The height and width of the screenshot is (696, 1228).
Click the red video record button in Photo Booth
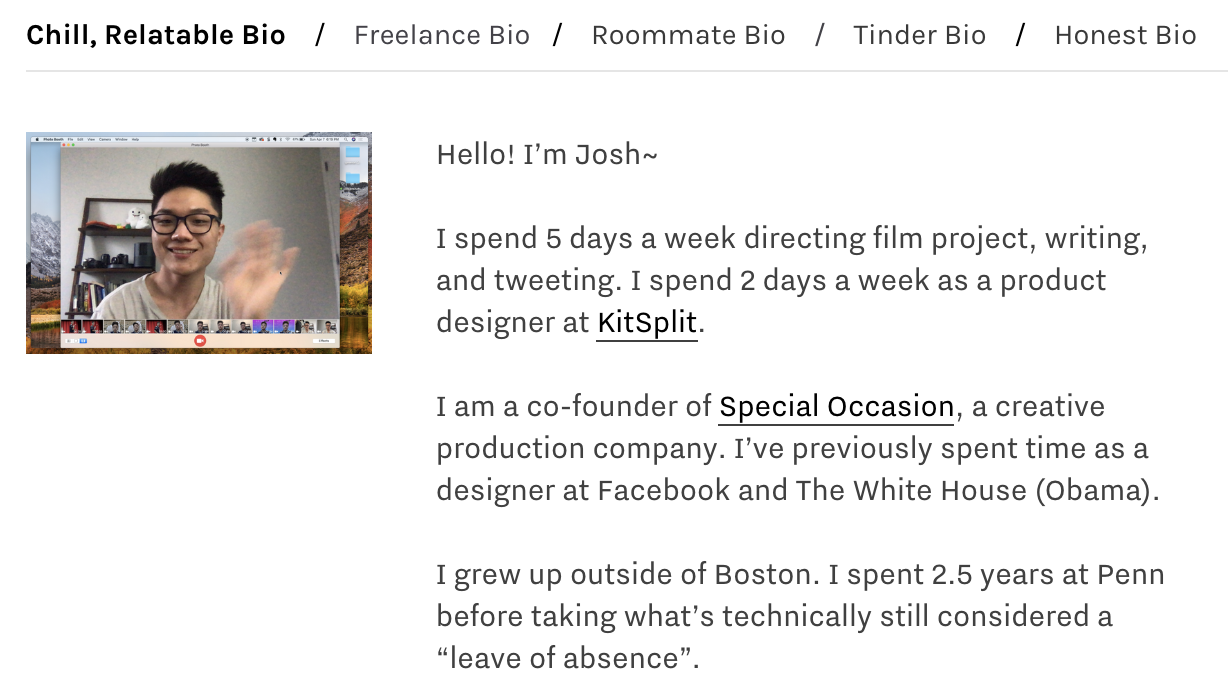pyautogui.click(x=200, y=341)
